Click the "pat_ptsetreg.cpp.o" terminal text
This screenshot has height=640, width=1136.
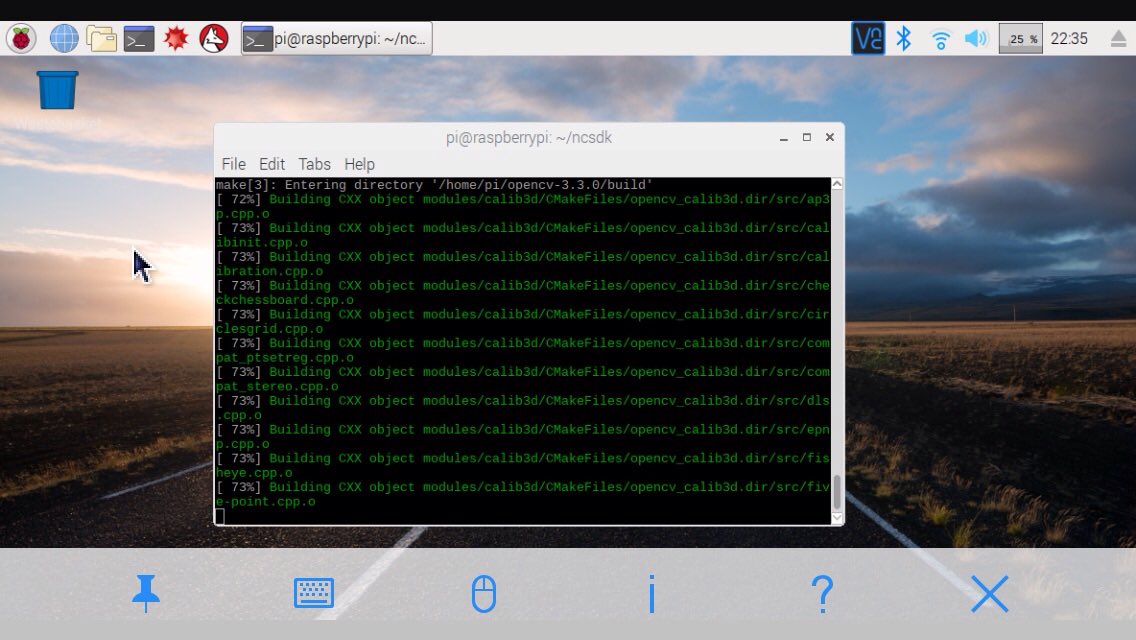[285, 357]
